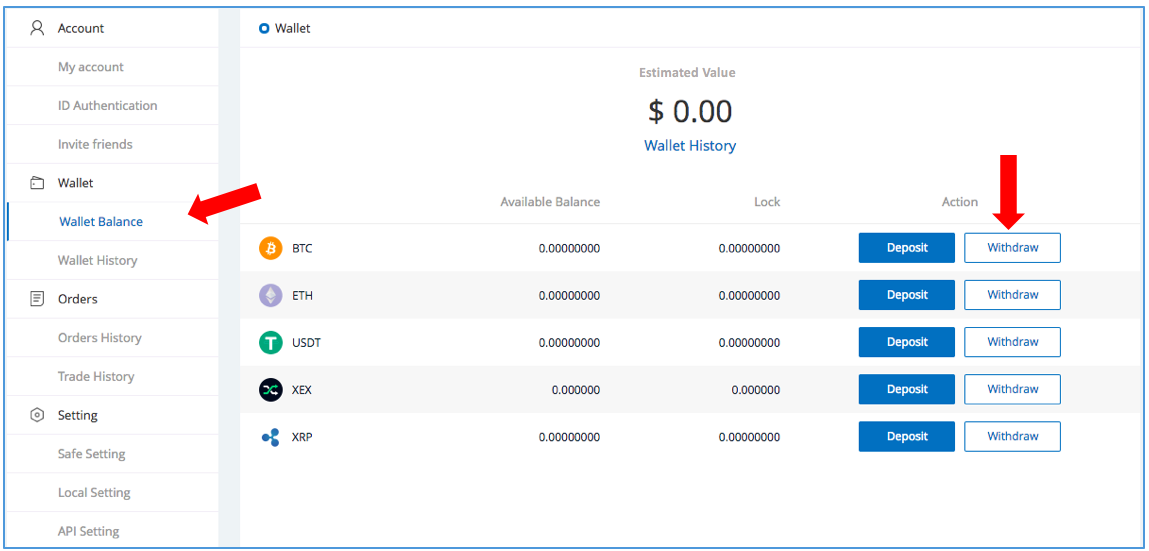This screenshot has height=551, width=1149.
Task: Click the Wallet section icon in sidebar
Action: pos(37,183)
